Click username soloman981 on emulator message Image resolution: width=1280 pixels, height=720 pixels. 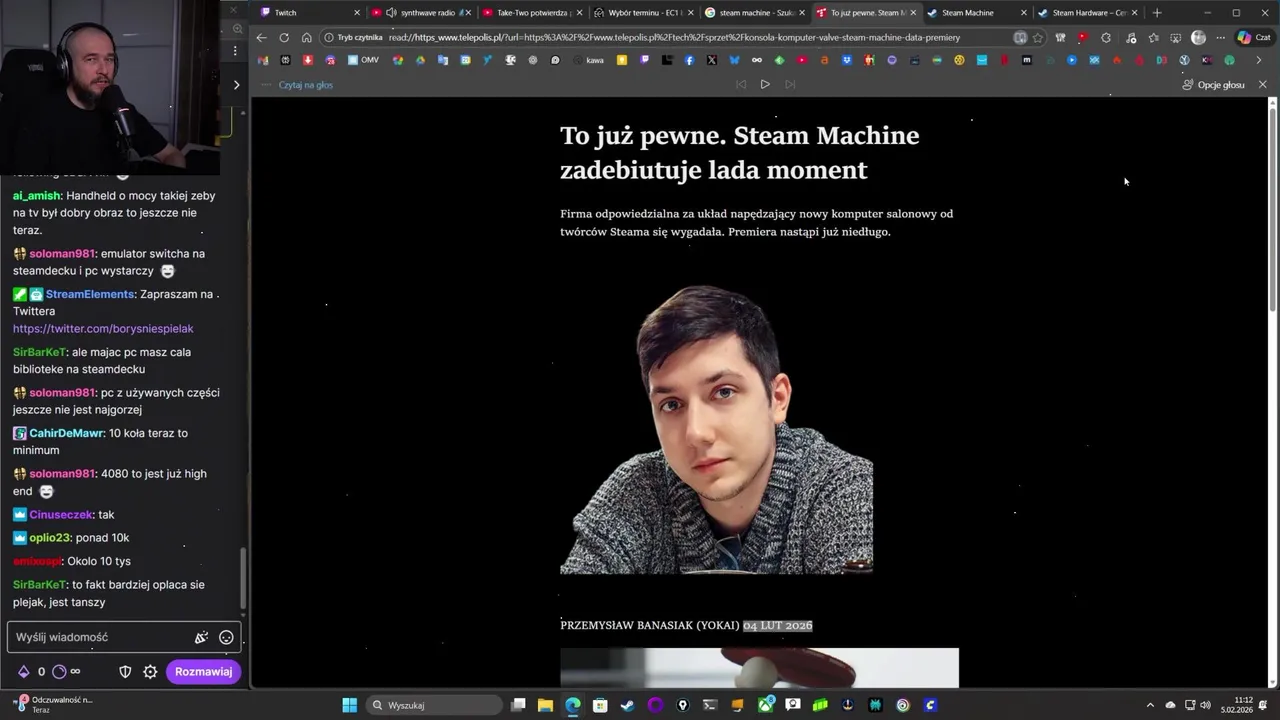pyautogui.click(x=62, y=254)
